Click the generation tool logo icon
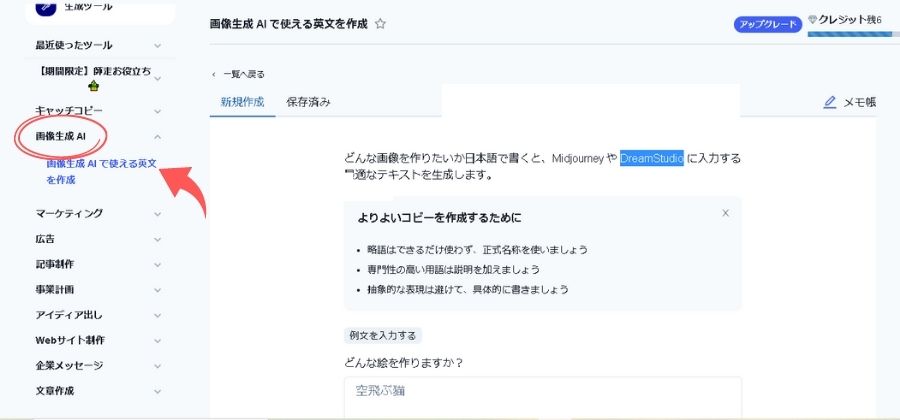The image size is (900, 420). [46, 7]
